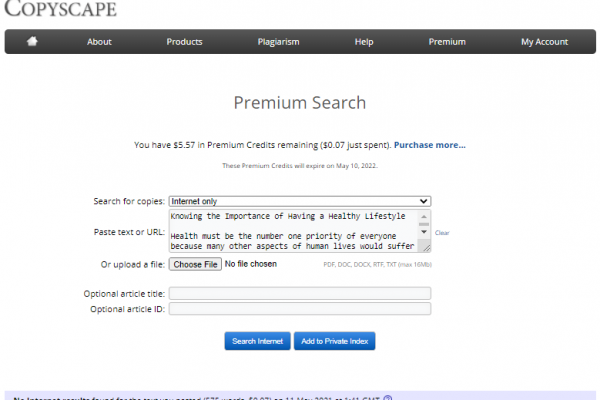
Task: Open the Help menu
Action: (x=364, y=42)
